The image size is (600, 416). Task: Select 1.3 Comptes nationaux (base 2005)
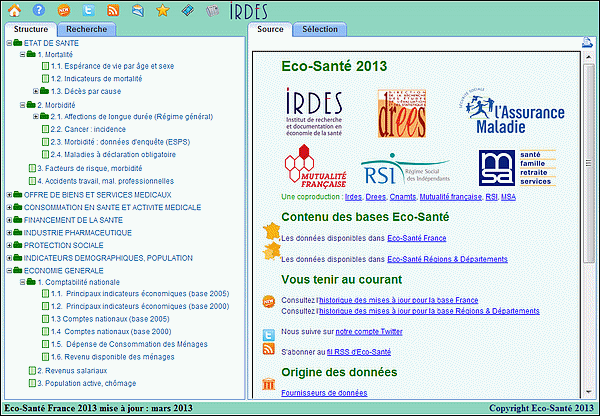[x=110, y=319]
